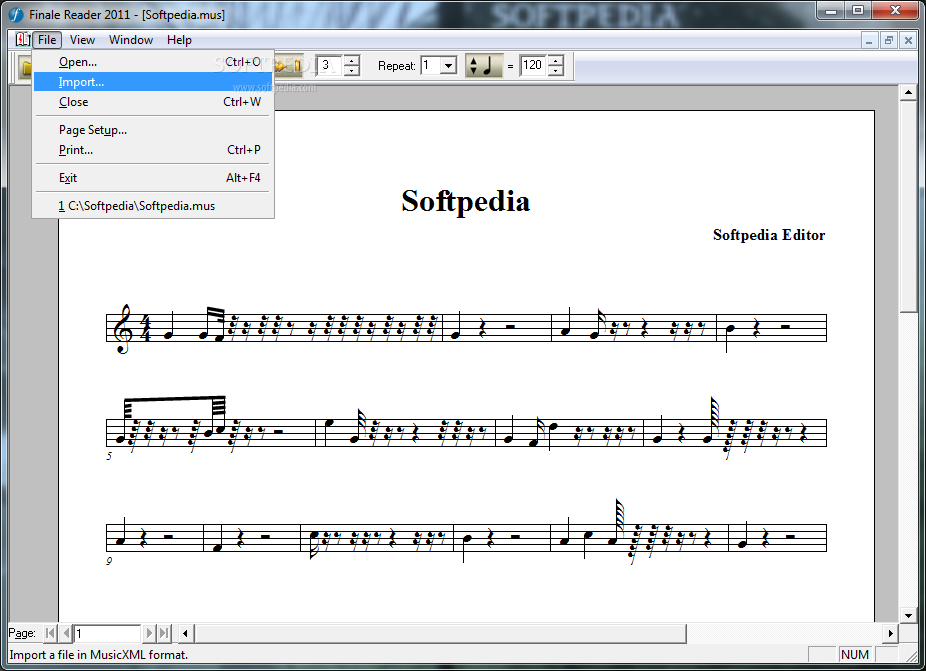Click status text Import a file in MusicXML
Screen dimensions: 926x671
click(x=99, y=654)
